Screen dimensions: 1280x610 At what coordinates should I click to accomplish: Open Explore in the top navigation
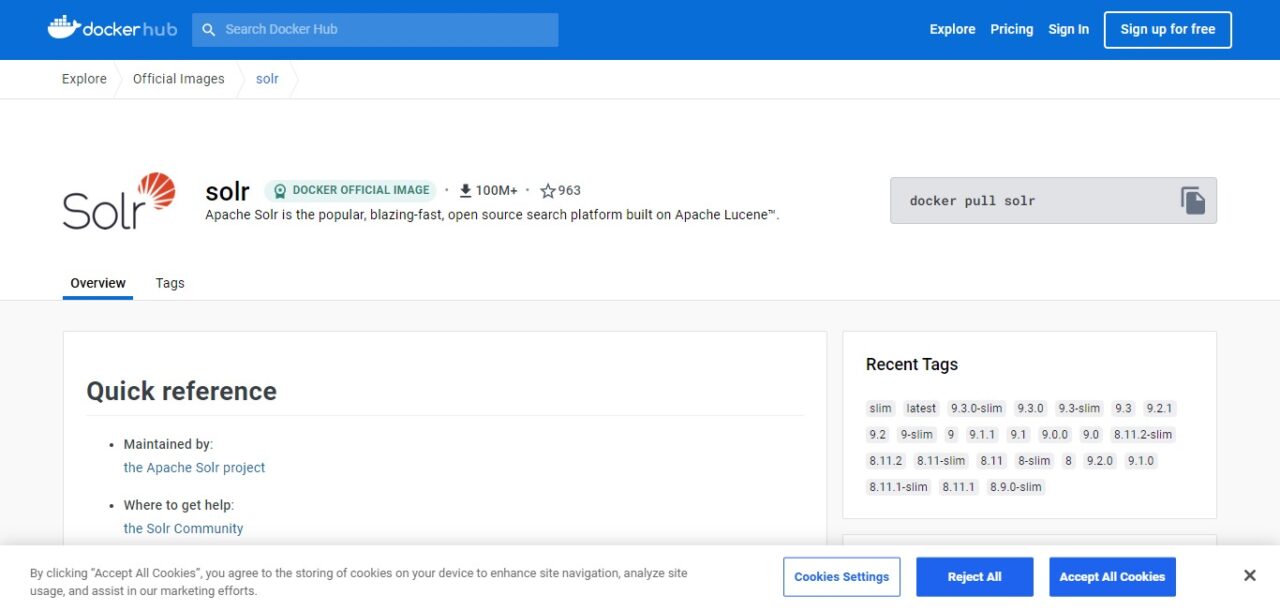click(952, 30)
